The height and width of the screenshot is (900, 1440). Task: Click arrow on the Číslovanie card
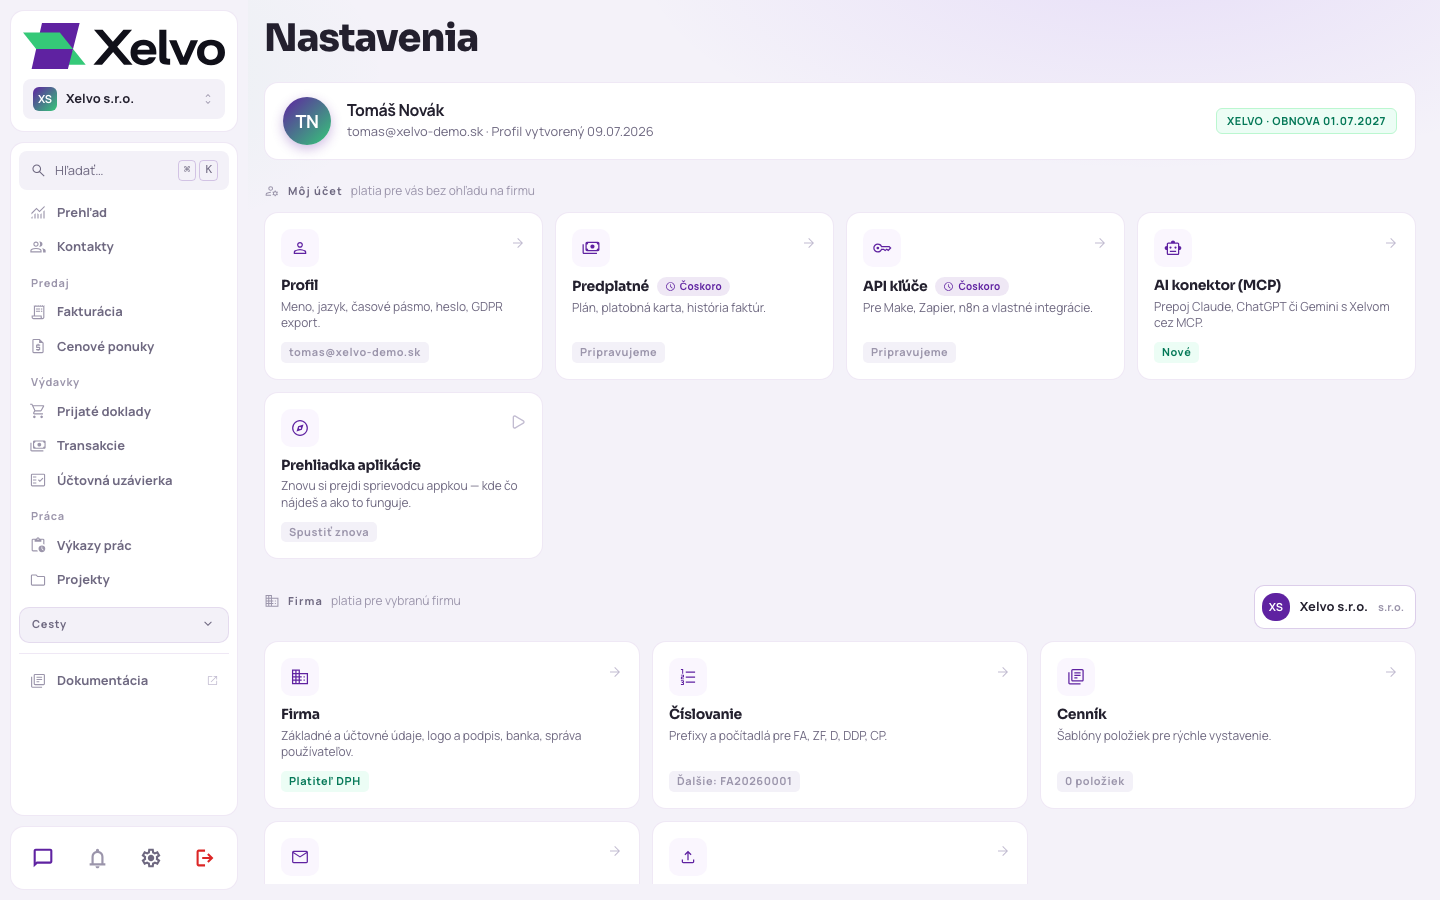click(1003, 672)
